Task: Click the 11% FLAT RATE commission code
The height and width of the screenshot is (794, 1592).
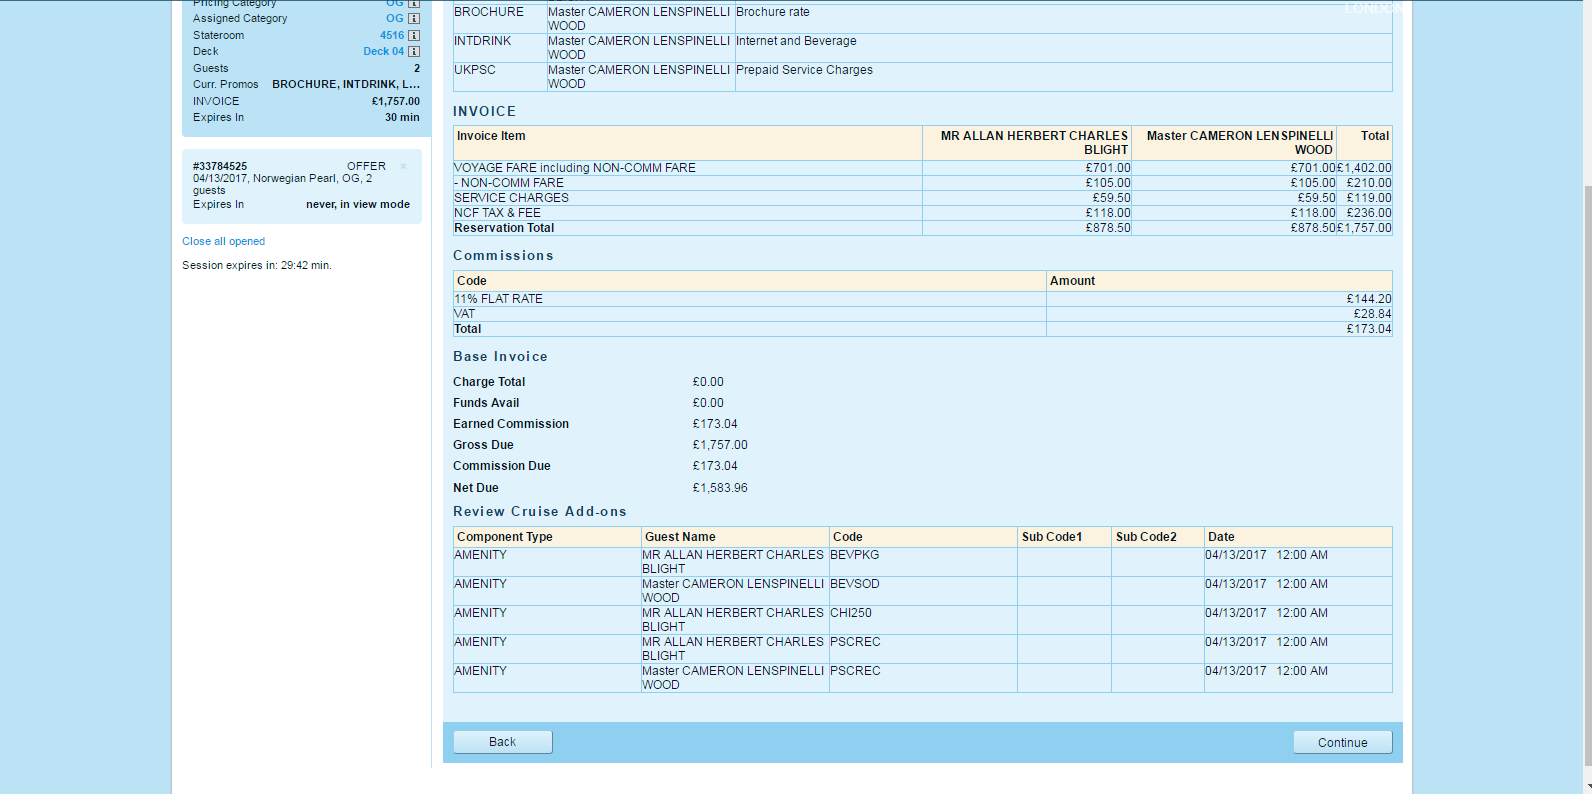Action: click(x=498, y=299)
